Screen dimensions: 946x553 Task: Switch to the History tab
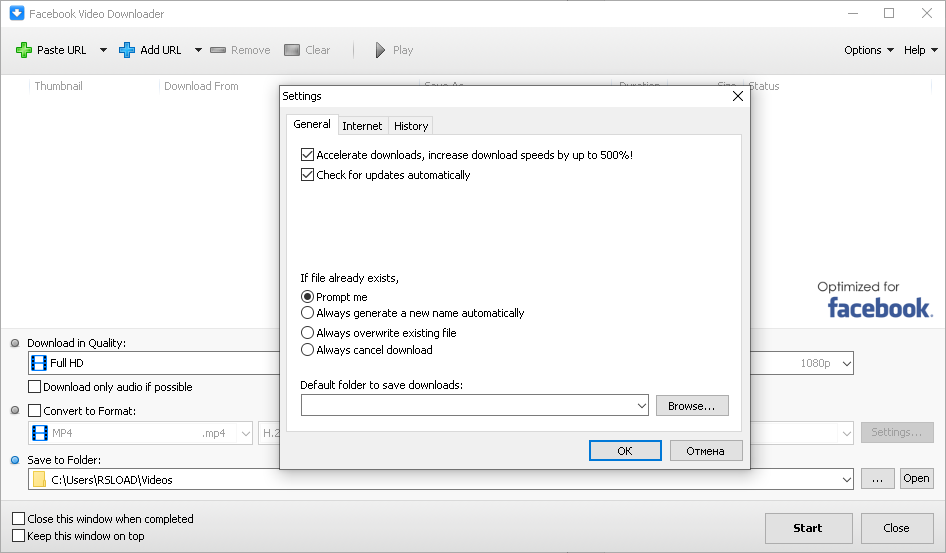point(411,125)
